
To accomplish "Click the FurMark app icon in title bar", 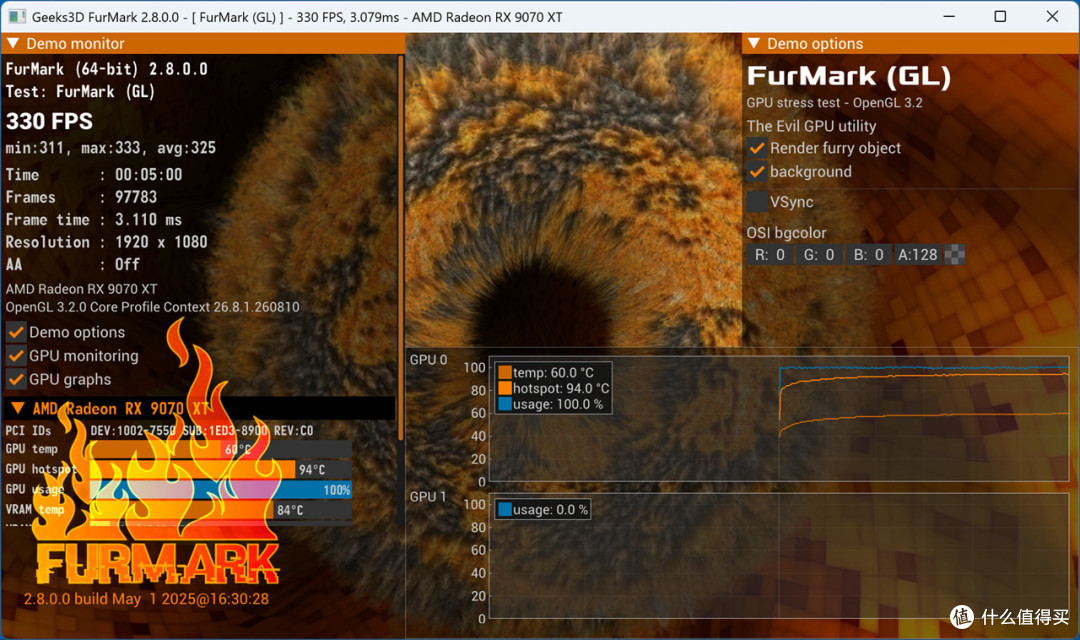I will coord(17,17).
